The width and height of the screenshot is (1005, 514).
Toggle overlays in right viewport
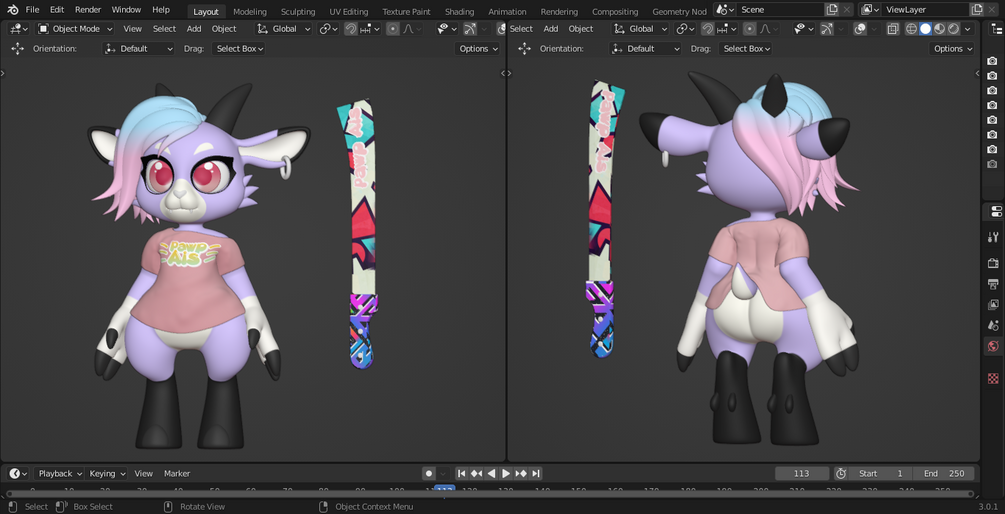point(861,29)
